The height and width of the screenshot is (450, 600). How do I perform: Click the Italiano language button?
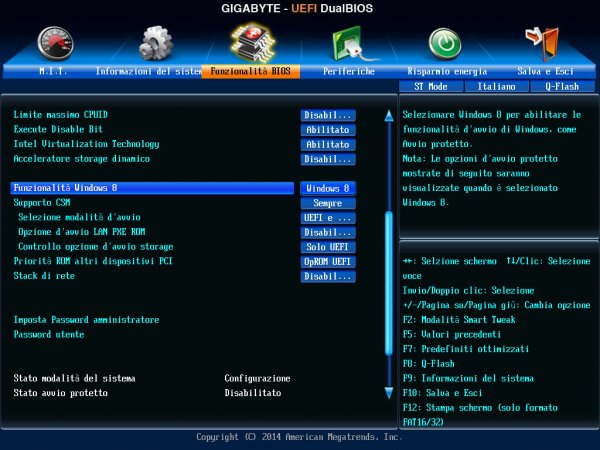click(496, 86)
